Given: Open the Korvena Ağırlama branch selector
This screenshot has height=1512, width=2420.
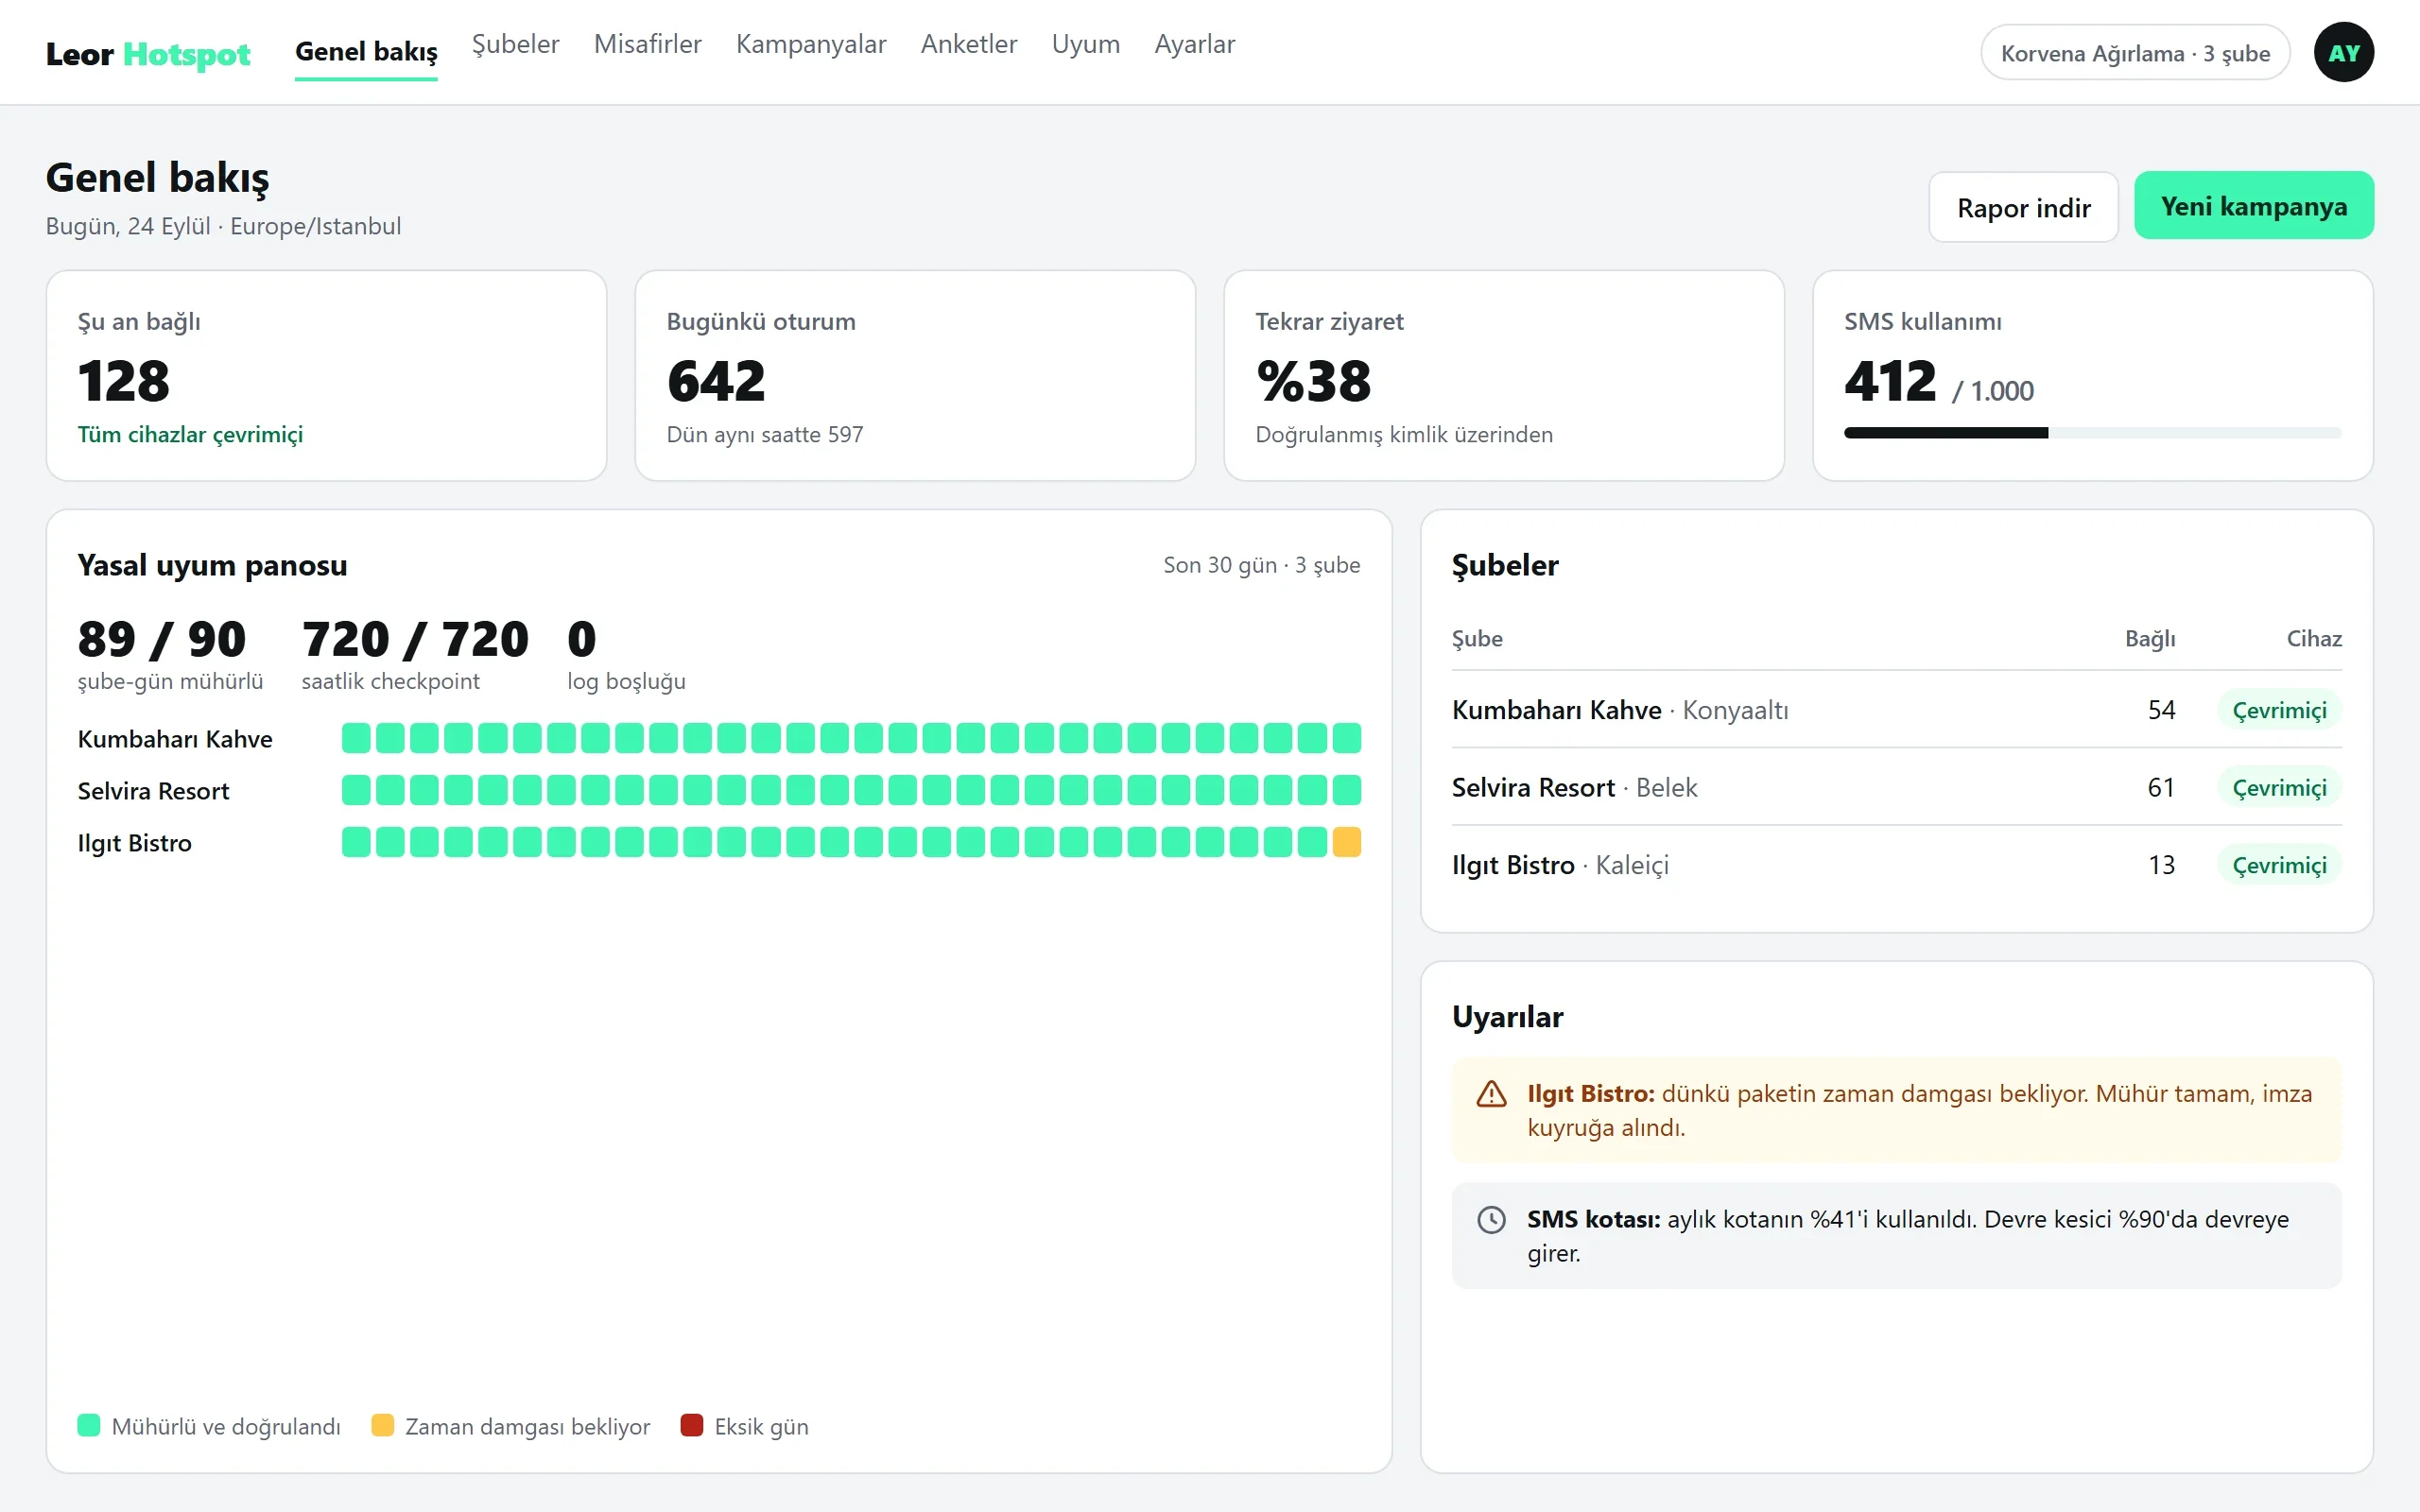Looking at the screenshot, I should click(x=2135, y=53).
